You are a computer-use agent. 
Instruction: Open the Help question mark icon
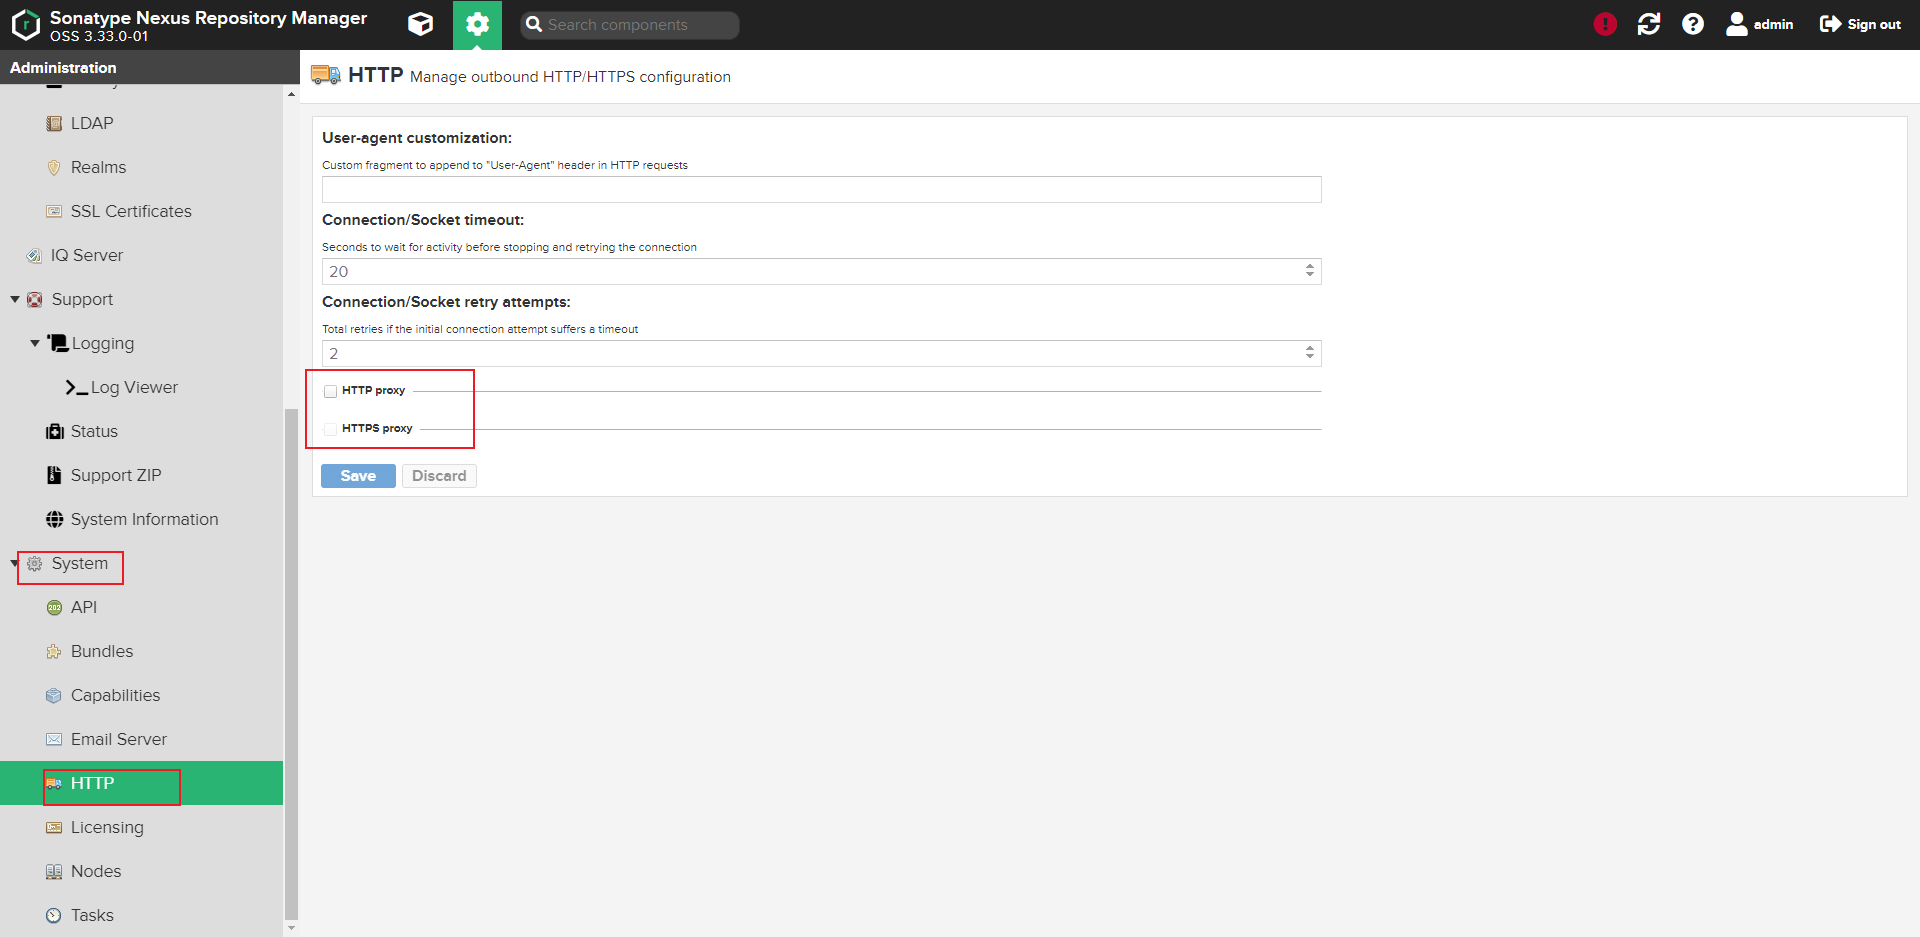point(1693,24)
